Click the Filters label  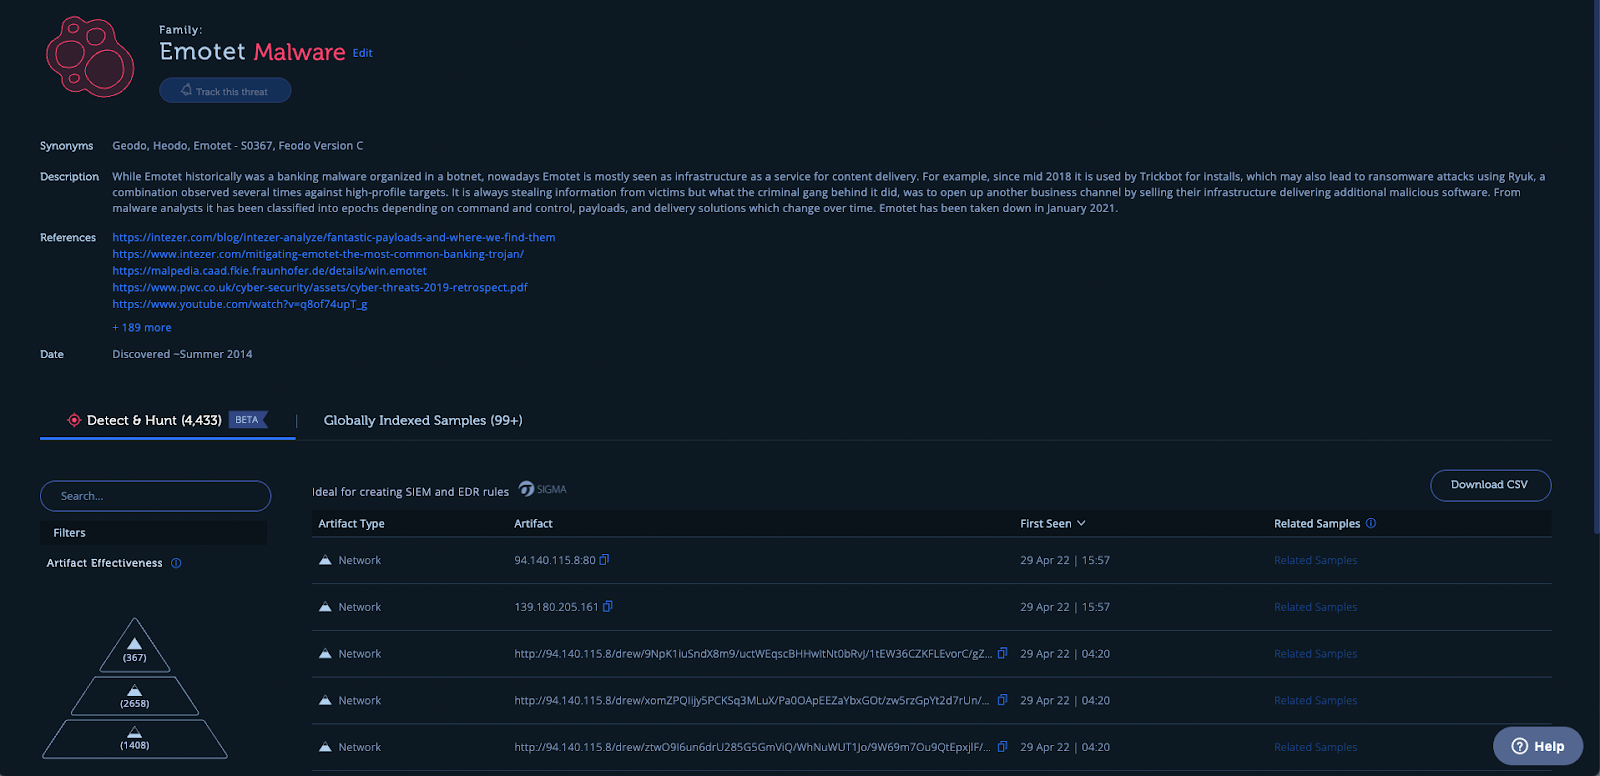click(x=69, y=533)
